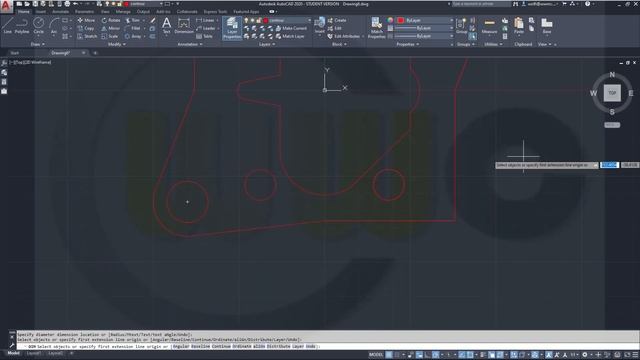Click the Fillet tool
The height and width of the screenshot is (360, 640).
point(133,28)
